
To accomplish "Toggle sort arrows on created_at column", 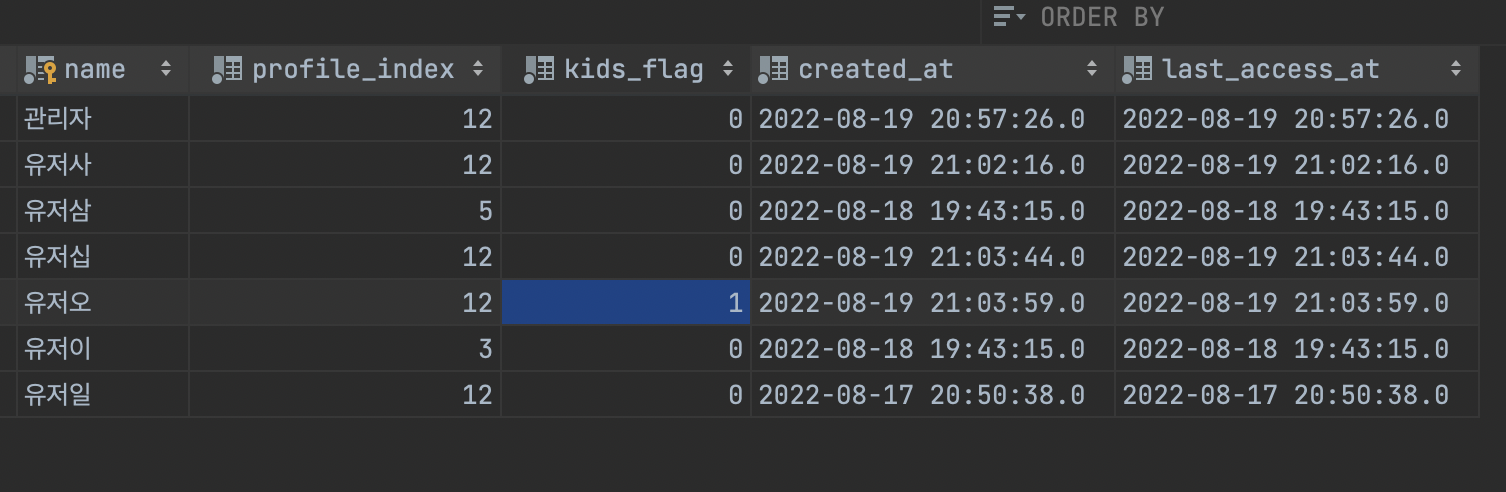I will [1092, 69].
